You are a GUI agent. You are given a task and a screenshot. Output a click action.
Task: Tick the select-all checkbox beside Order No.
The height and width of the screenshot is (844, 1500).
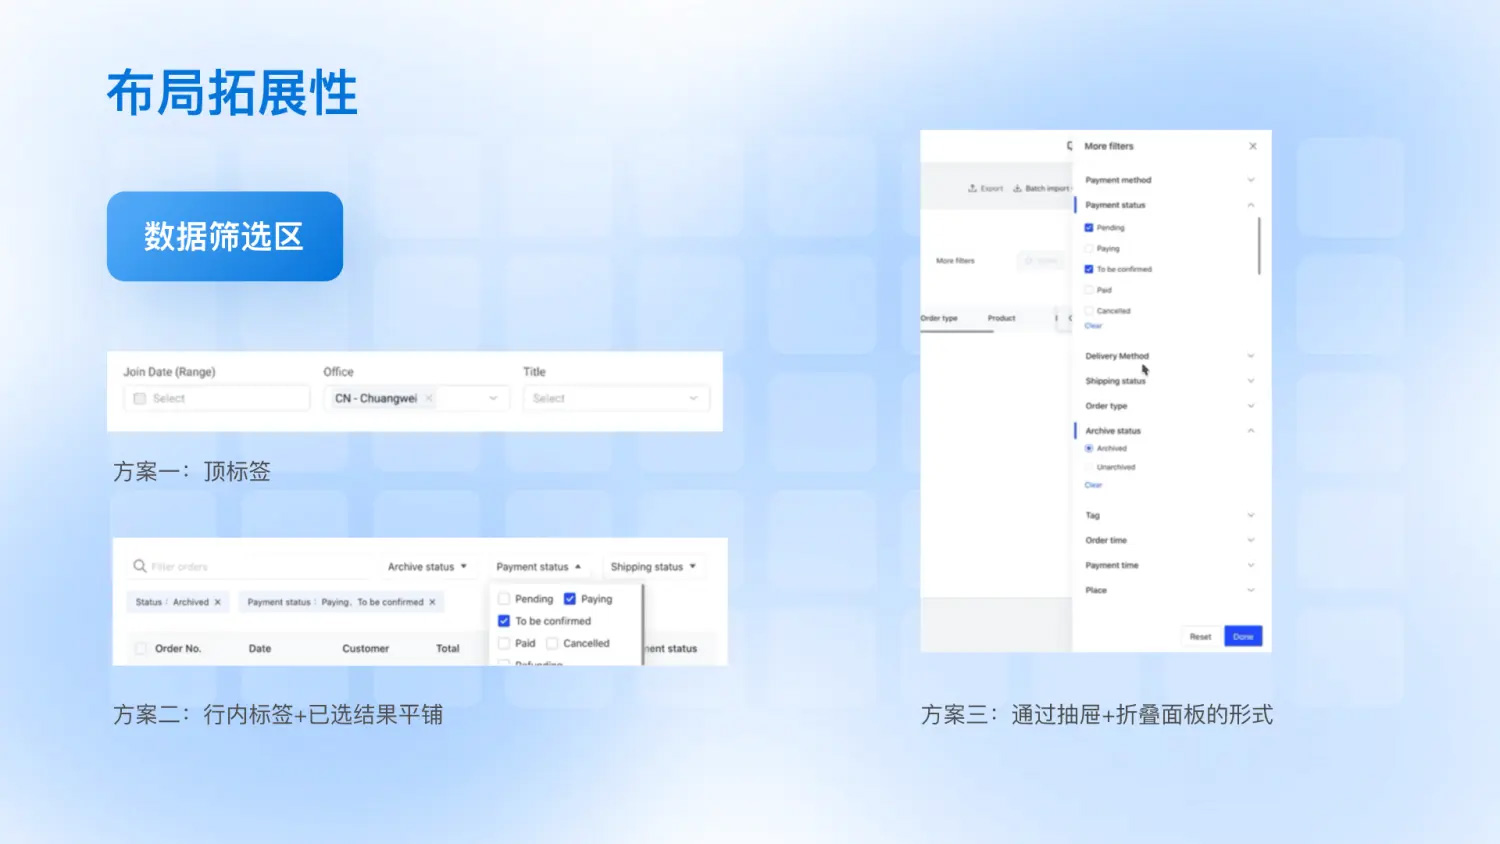click(x=140, y=648)
